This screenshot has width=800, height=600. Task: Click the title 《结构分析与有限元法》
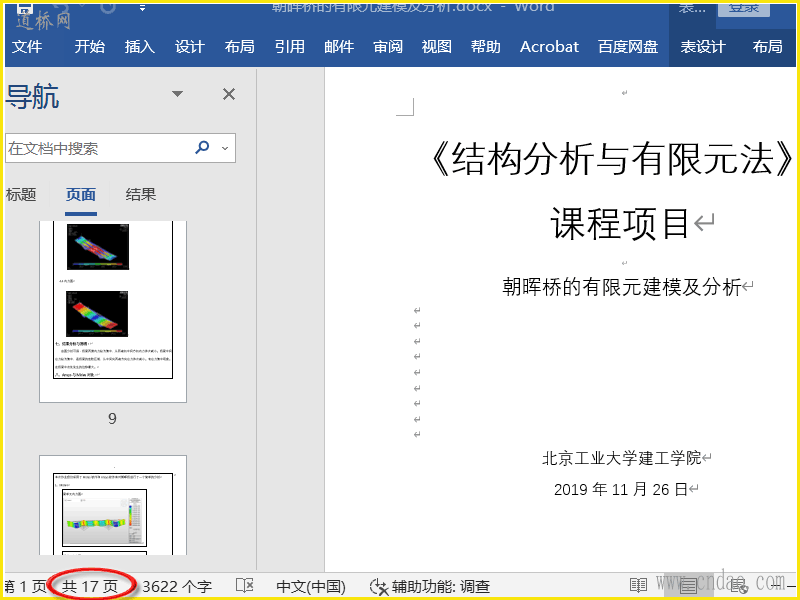(x=611, y=160)
